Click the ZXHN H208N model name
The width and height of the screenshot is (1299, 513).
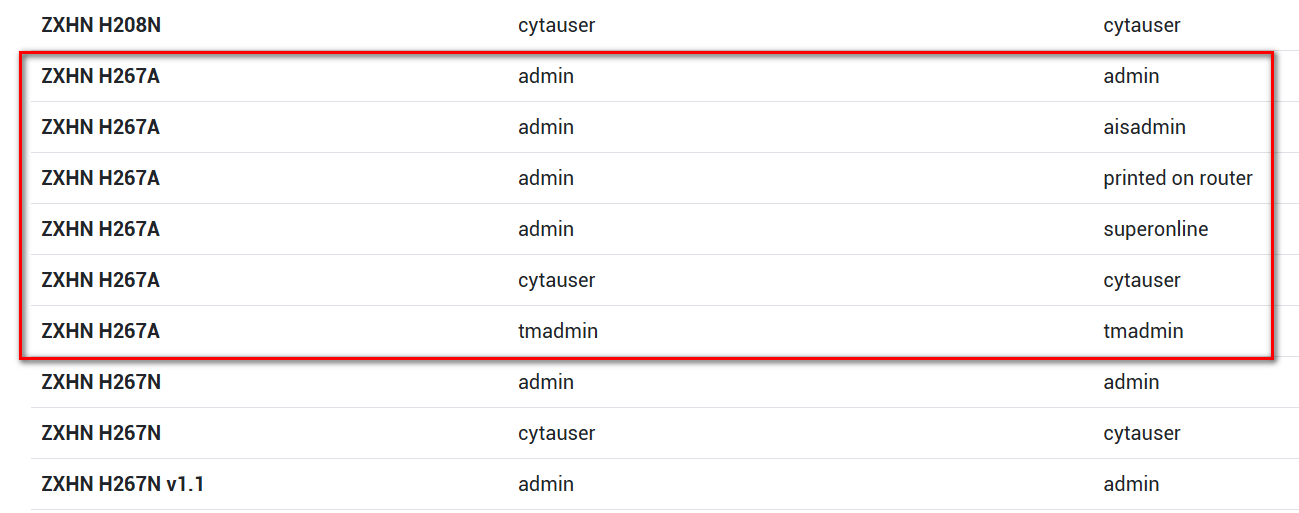(101, 25)
